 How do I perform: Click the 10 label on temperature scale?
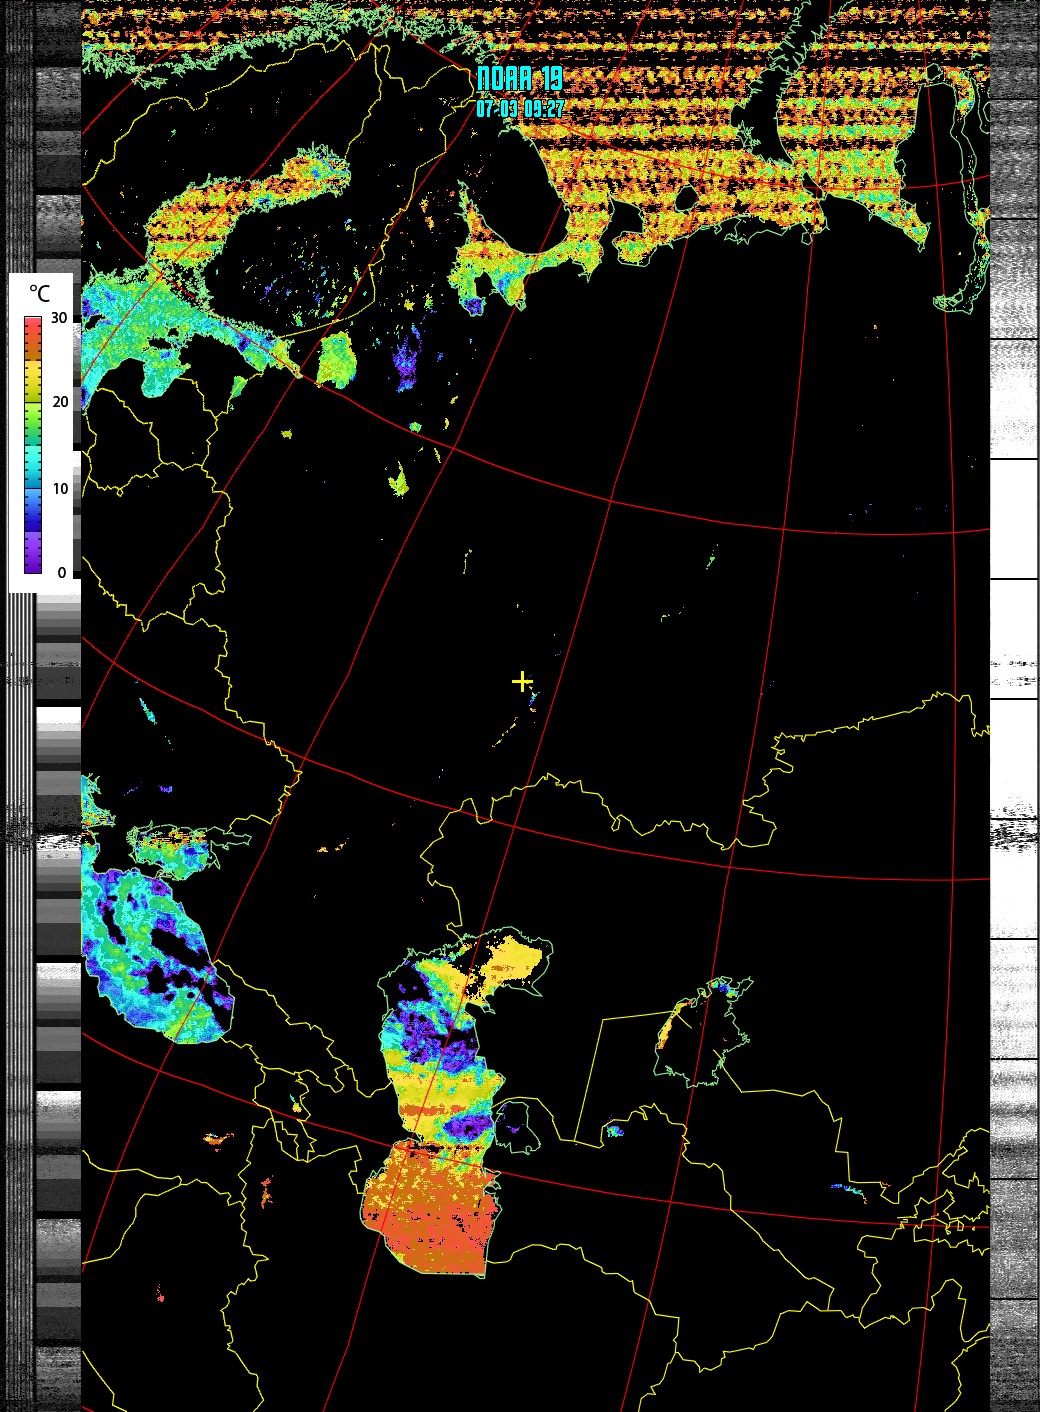point(60,489)
